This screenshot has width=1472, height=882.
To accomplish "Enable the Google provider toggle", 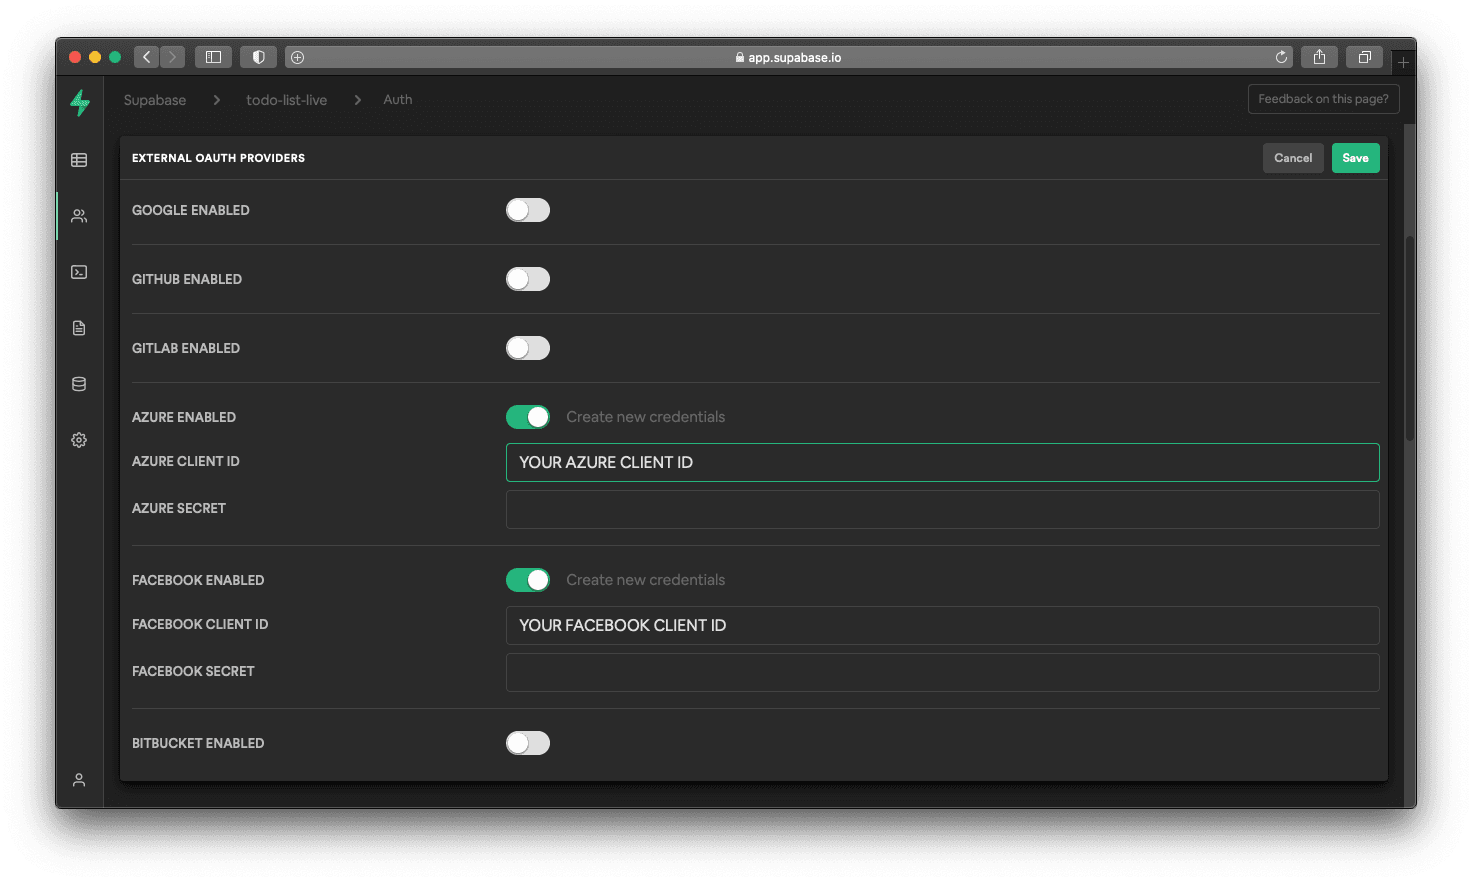I will [x=528, y=210].
